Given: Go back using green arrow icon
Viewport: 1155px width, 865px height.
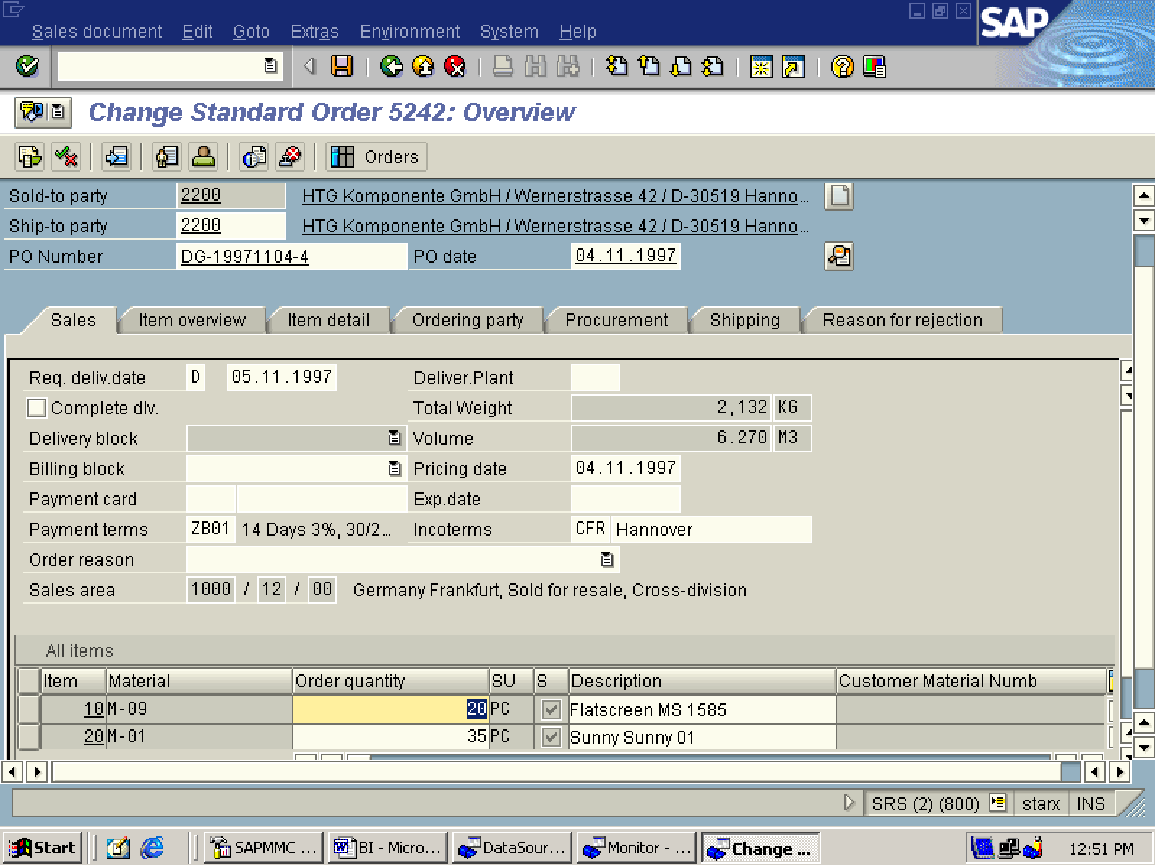Looking at the screenshot, I should (x=391, y=66).
